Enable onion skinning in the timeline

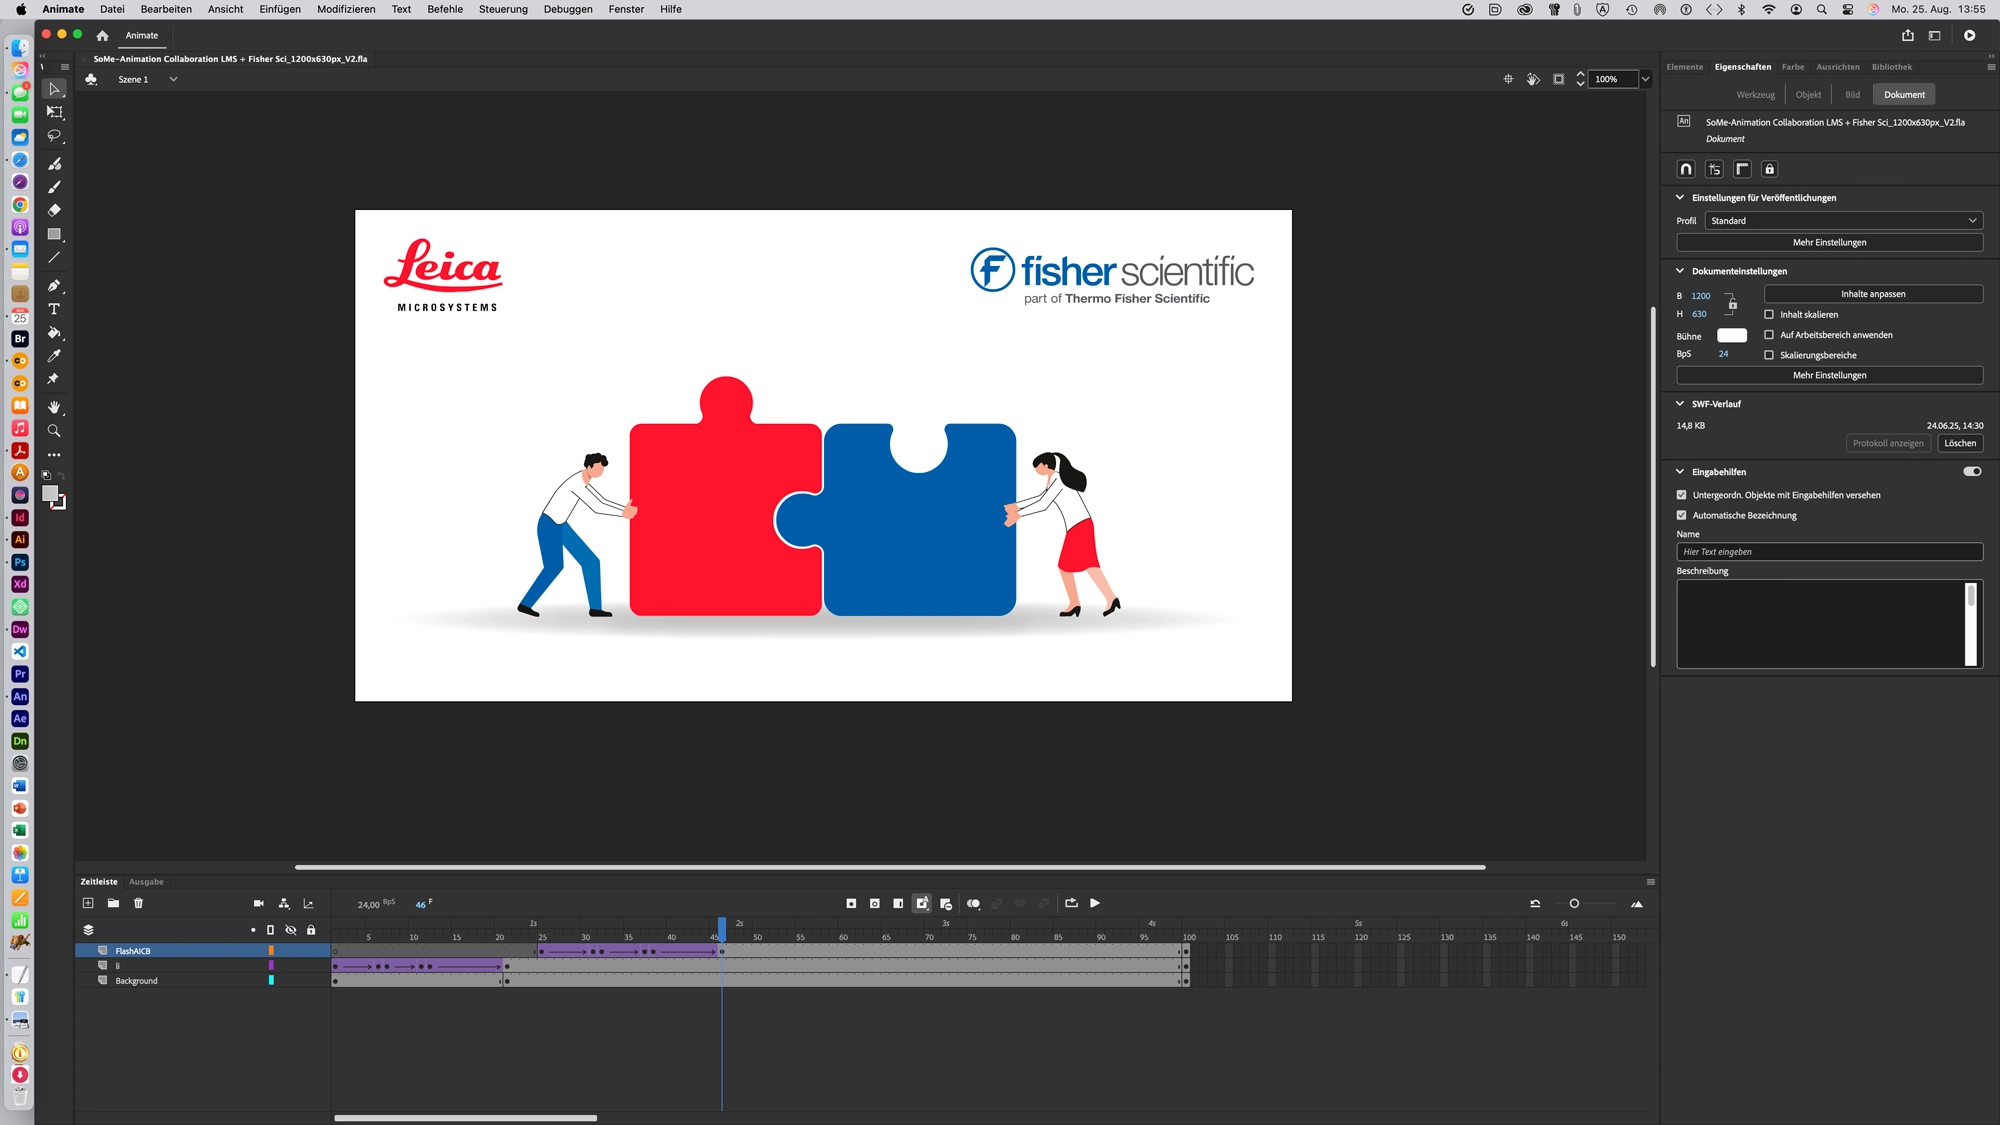[x=973, y=903]
